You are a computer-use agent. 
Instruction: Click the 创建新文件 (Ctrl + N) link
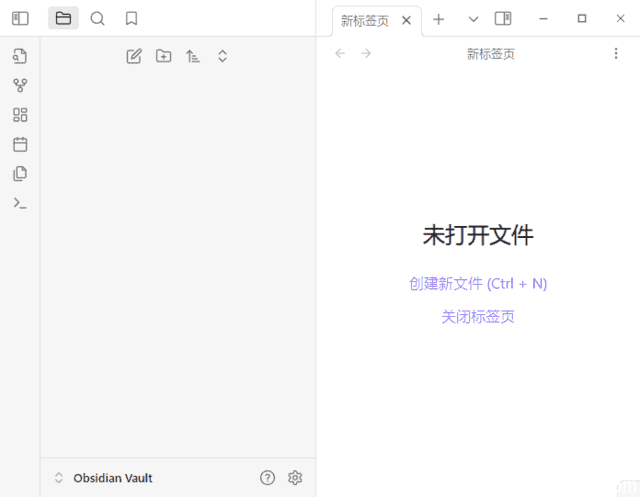[x=478, y=283]
